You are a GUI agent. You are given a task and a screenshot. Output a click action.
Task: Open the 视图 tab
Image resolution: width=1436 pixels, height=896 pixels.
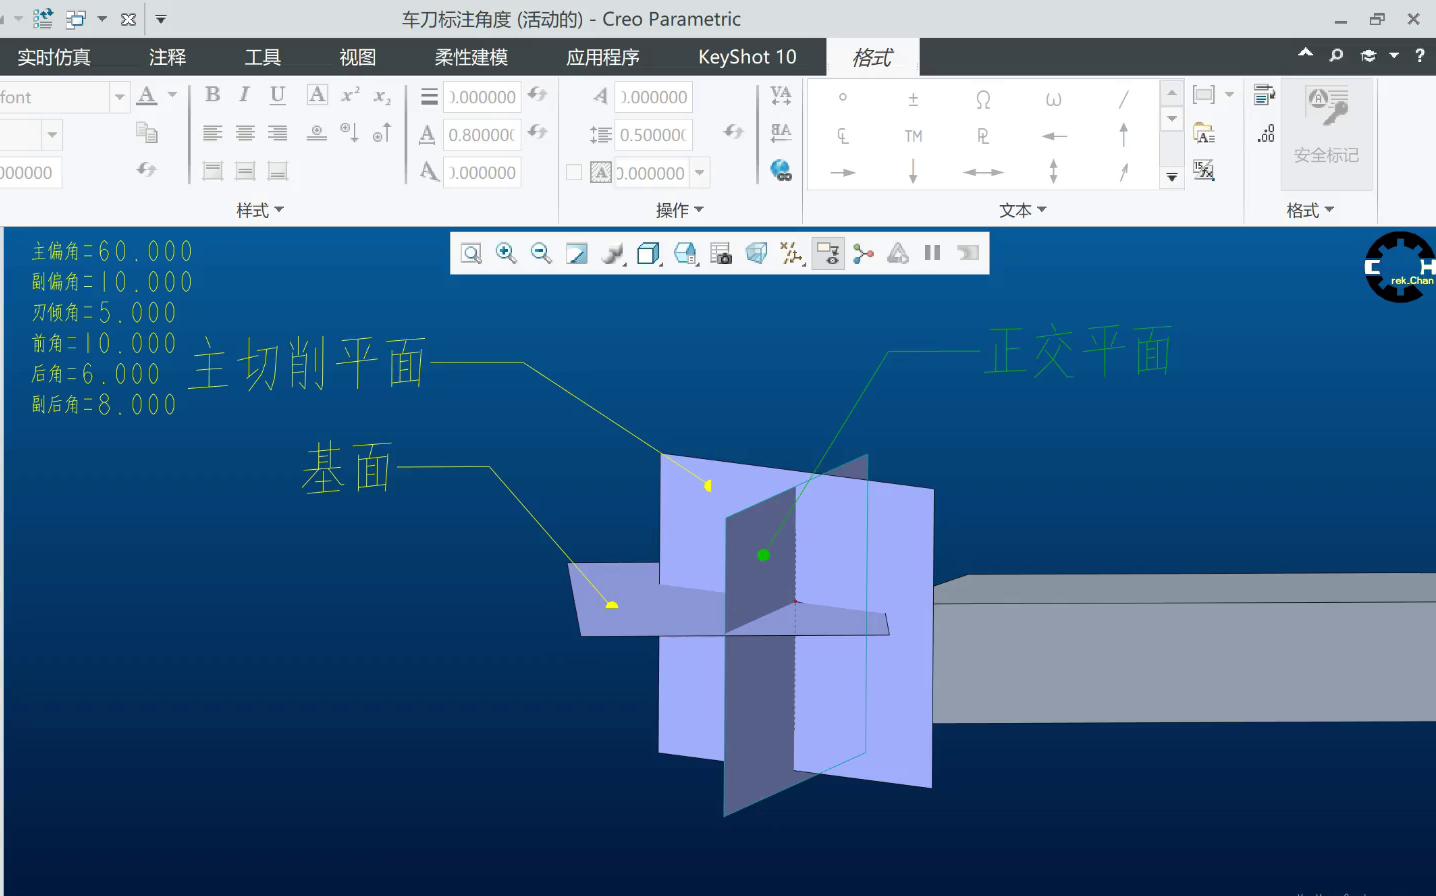(x=357, y=57)
